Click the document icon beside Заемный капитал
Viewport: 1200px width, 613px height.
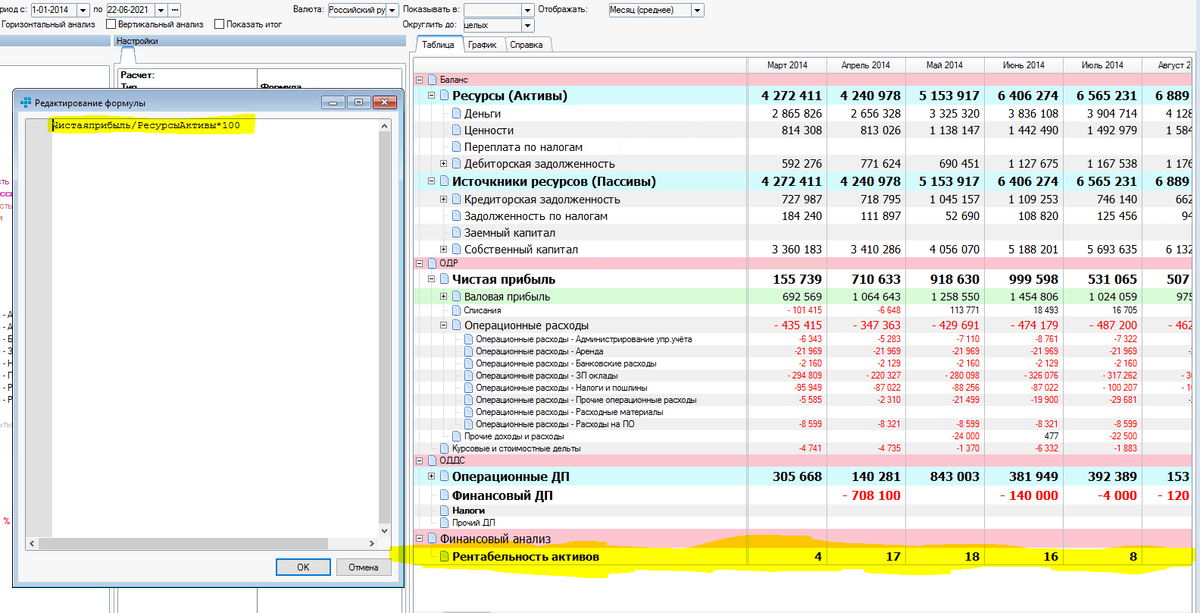(456, 232)
